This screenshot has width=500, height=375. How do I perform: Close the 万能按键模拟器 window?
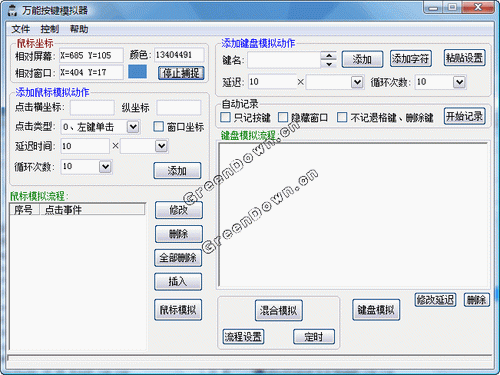coord(478,7)
